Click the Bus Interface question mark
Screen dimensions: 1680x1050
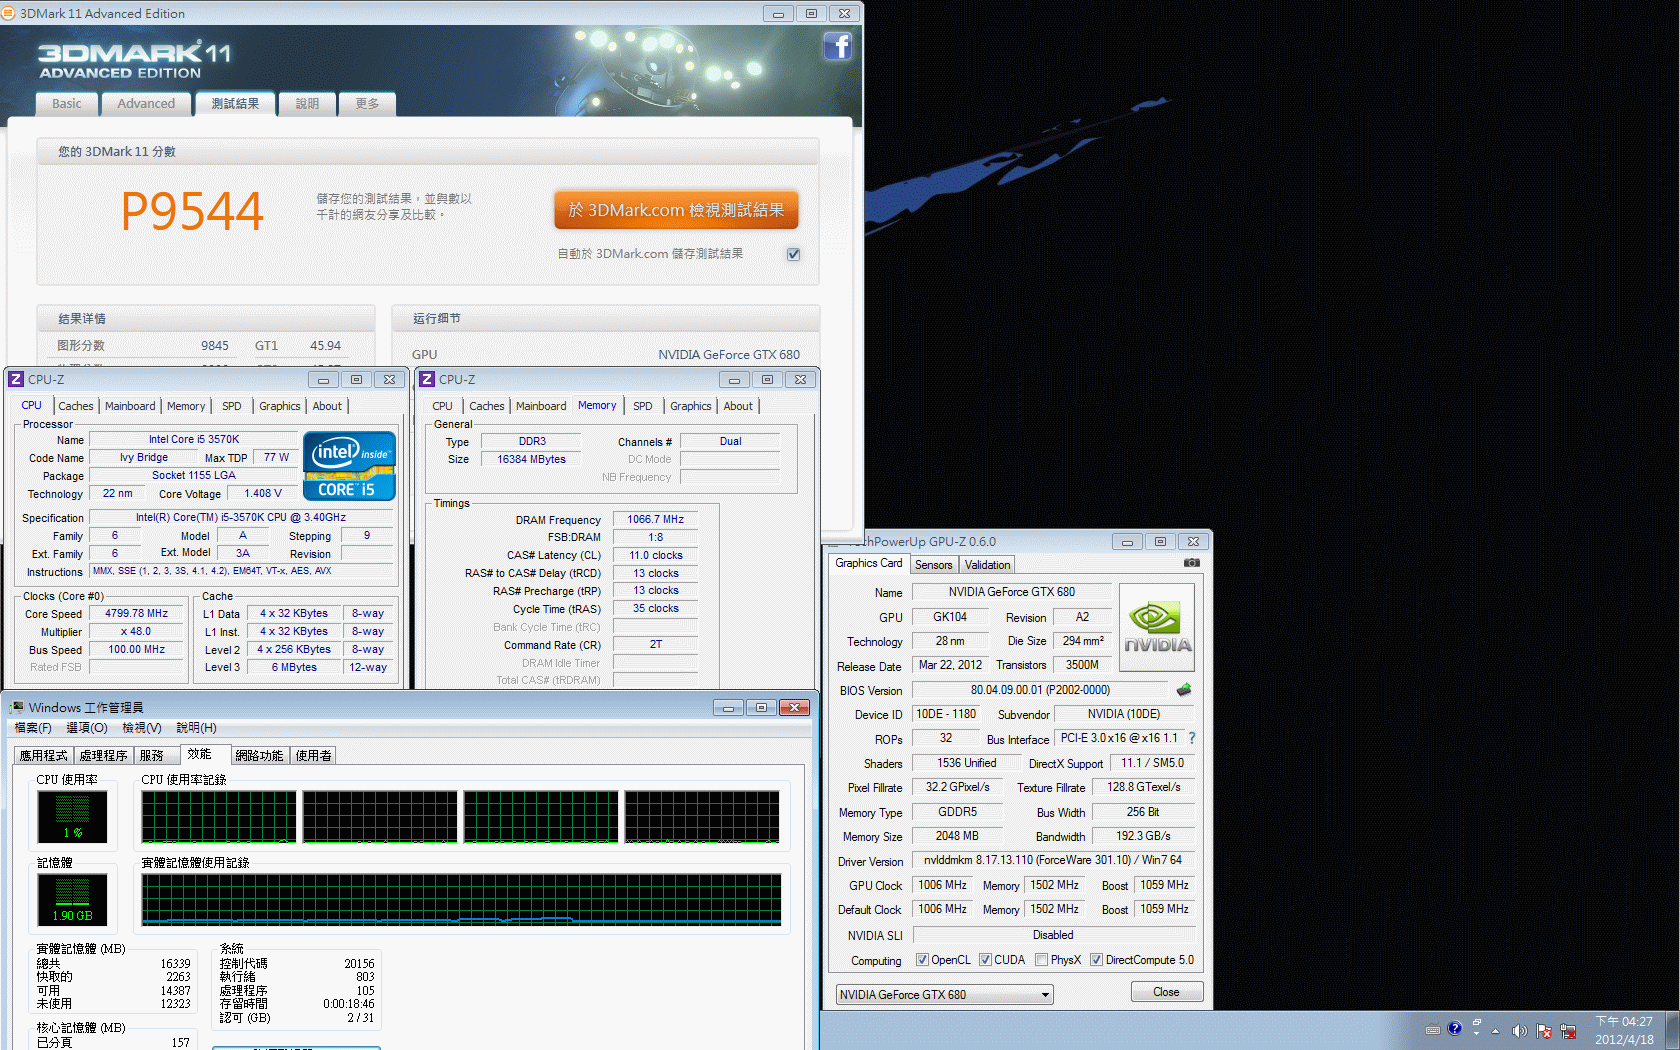tap(1192, 738)
